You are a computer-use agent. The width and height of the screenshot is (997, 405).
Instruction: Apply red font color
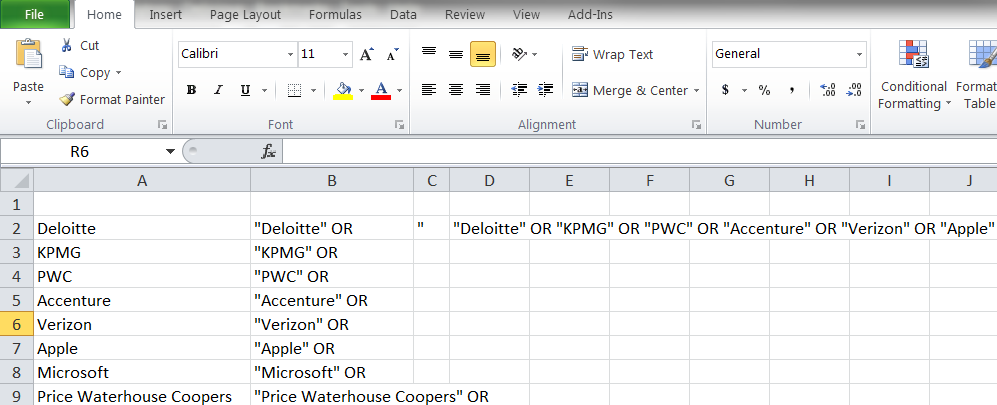pyautogui.click(x=381, y=90)
